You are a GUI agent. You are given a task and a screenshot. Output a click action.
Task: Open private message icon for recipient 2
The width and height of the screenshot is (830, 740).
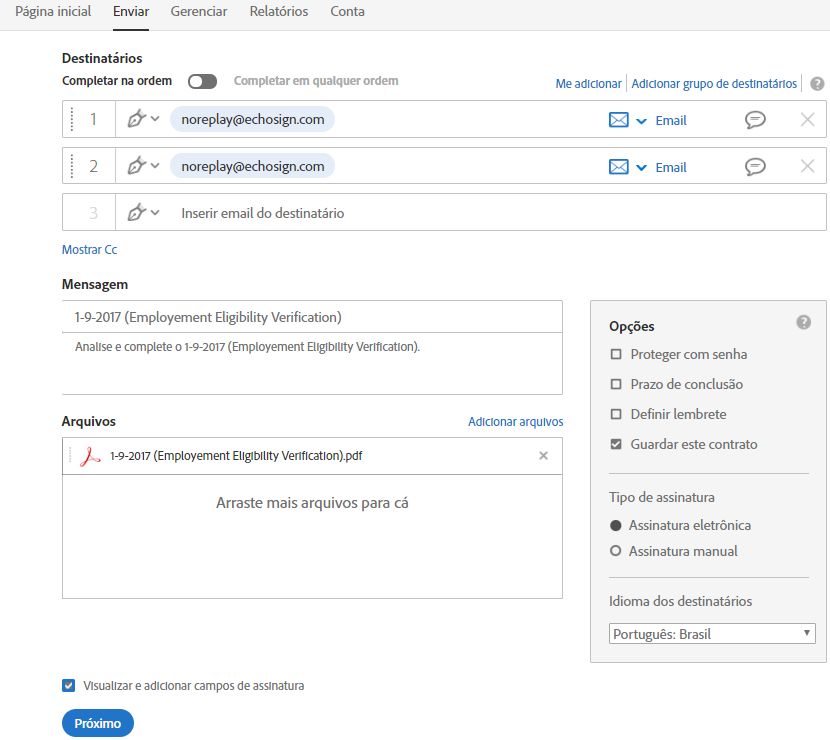pos(755,167)
